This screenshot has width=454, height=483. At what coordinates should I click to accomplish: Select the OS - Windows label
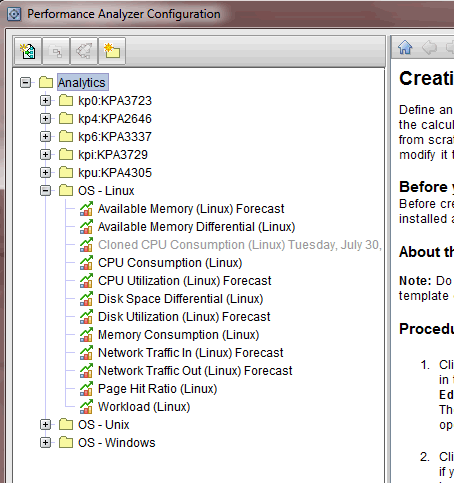[x=117, y=443]
